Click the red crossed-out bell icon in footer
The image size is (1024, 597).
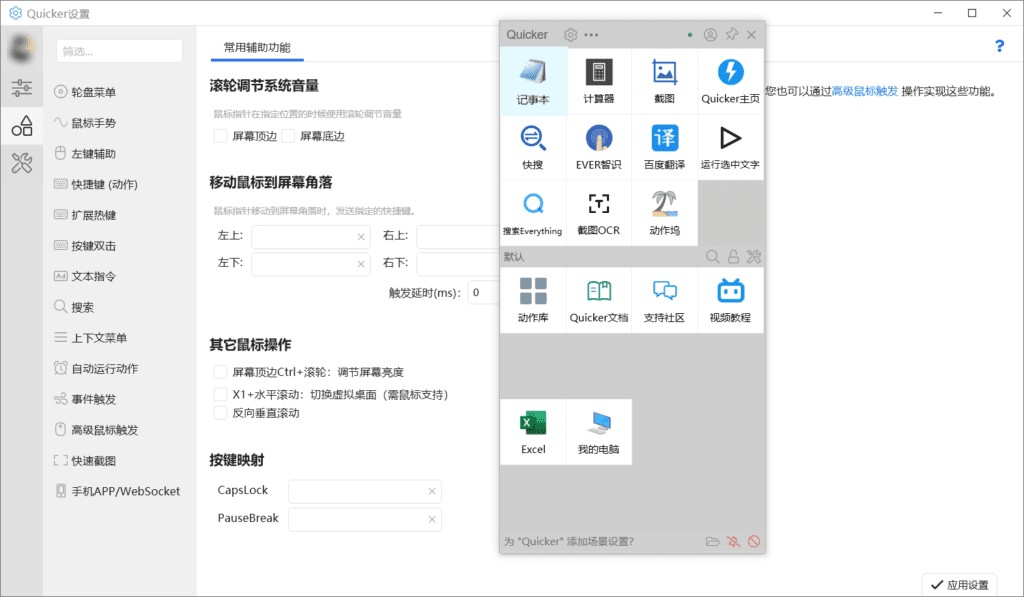733,541
